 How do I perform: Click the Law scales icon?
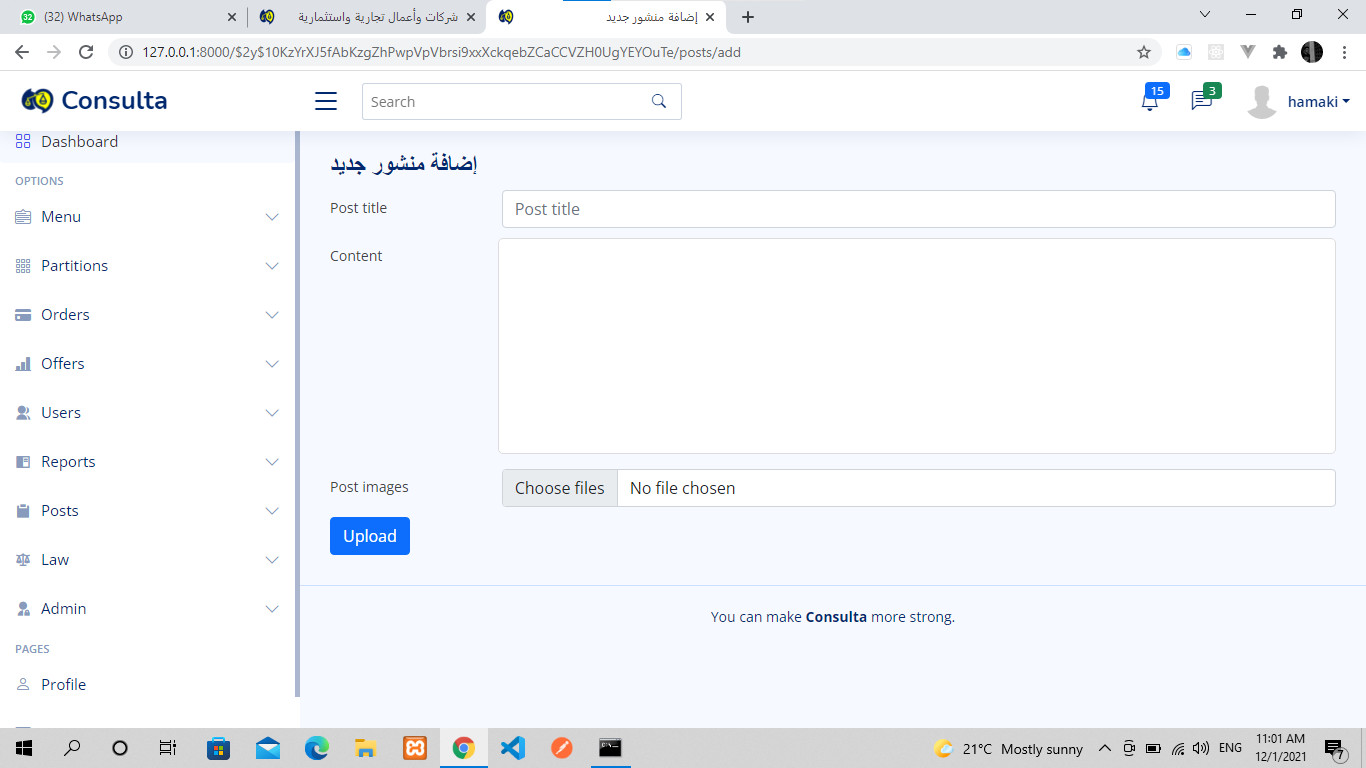coord(23,560)
